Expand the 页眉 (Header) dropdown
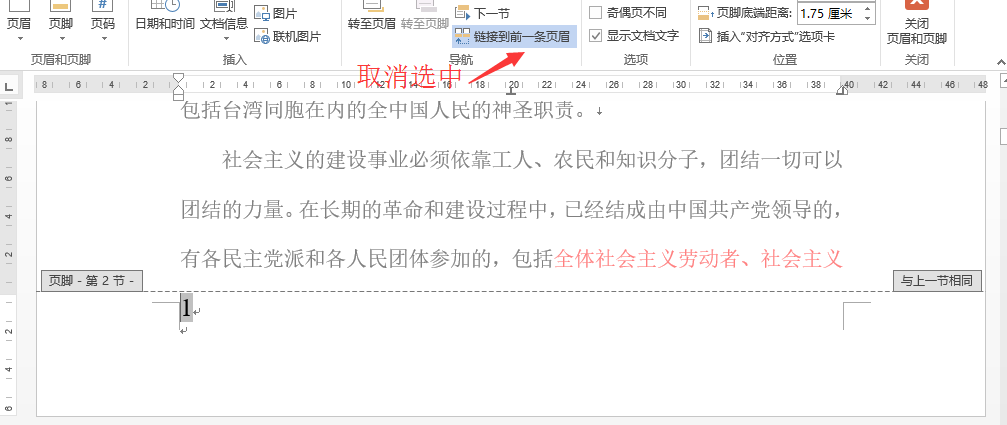The width and height of the screenshot is (1007, 425). 19,22
